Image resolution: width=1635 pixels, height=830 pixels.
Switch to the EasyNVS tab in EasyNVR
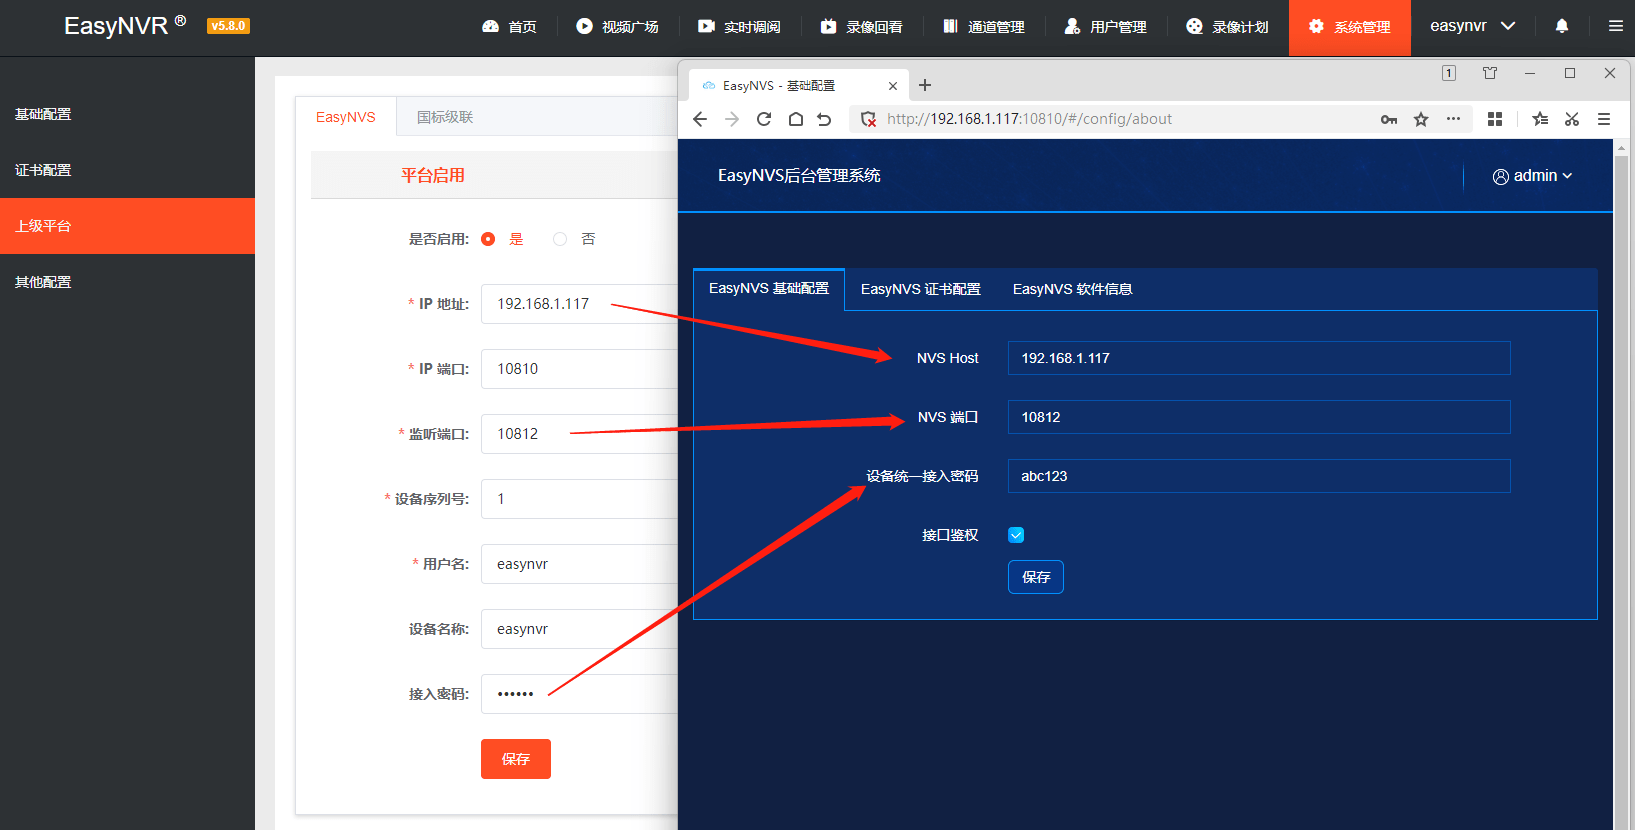coord(346,117)
